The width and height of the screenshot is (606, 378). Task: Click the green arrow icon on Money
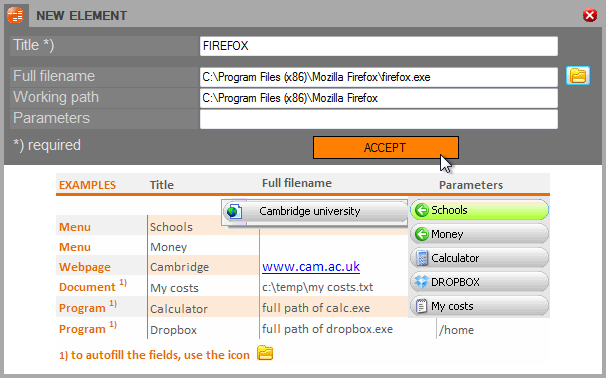pyautogui.click(x=422, y=234)
